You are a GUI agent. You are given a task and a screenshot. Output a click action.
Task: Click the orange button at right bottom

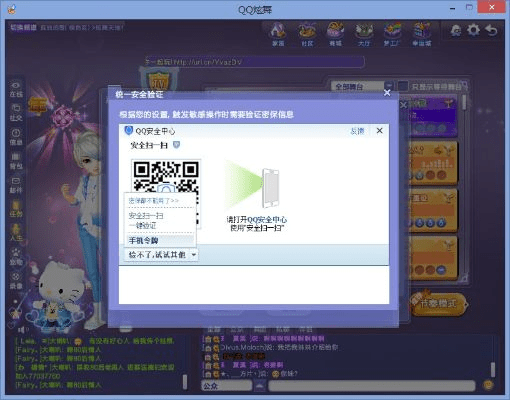point(439,304)
